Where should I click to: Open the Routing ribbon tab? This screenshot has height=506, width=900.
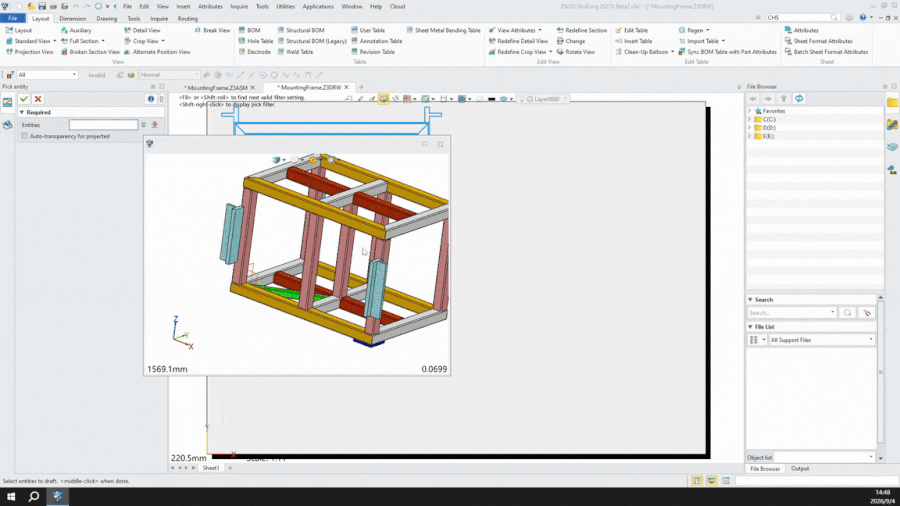[x=188, y=18]
